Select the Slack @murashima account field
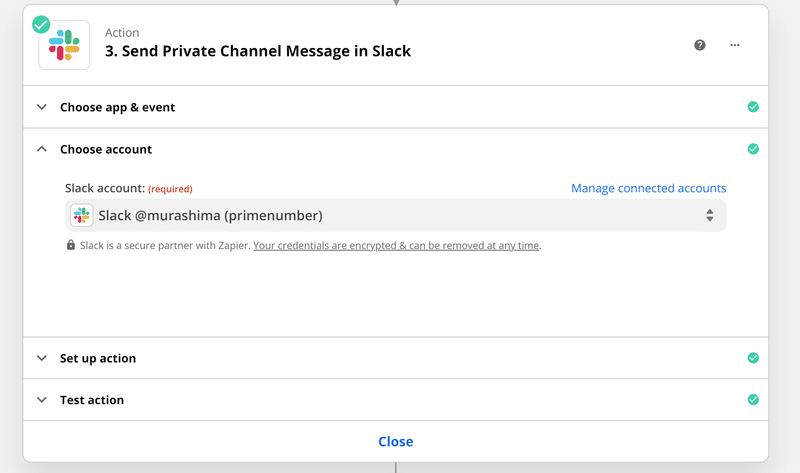The width and height of the screenshot is (800, 473). click(395, 215)
